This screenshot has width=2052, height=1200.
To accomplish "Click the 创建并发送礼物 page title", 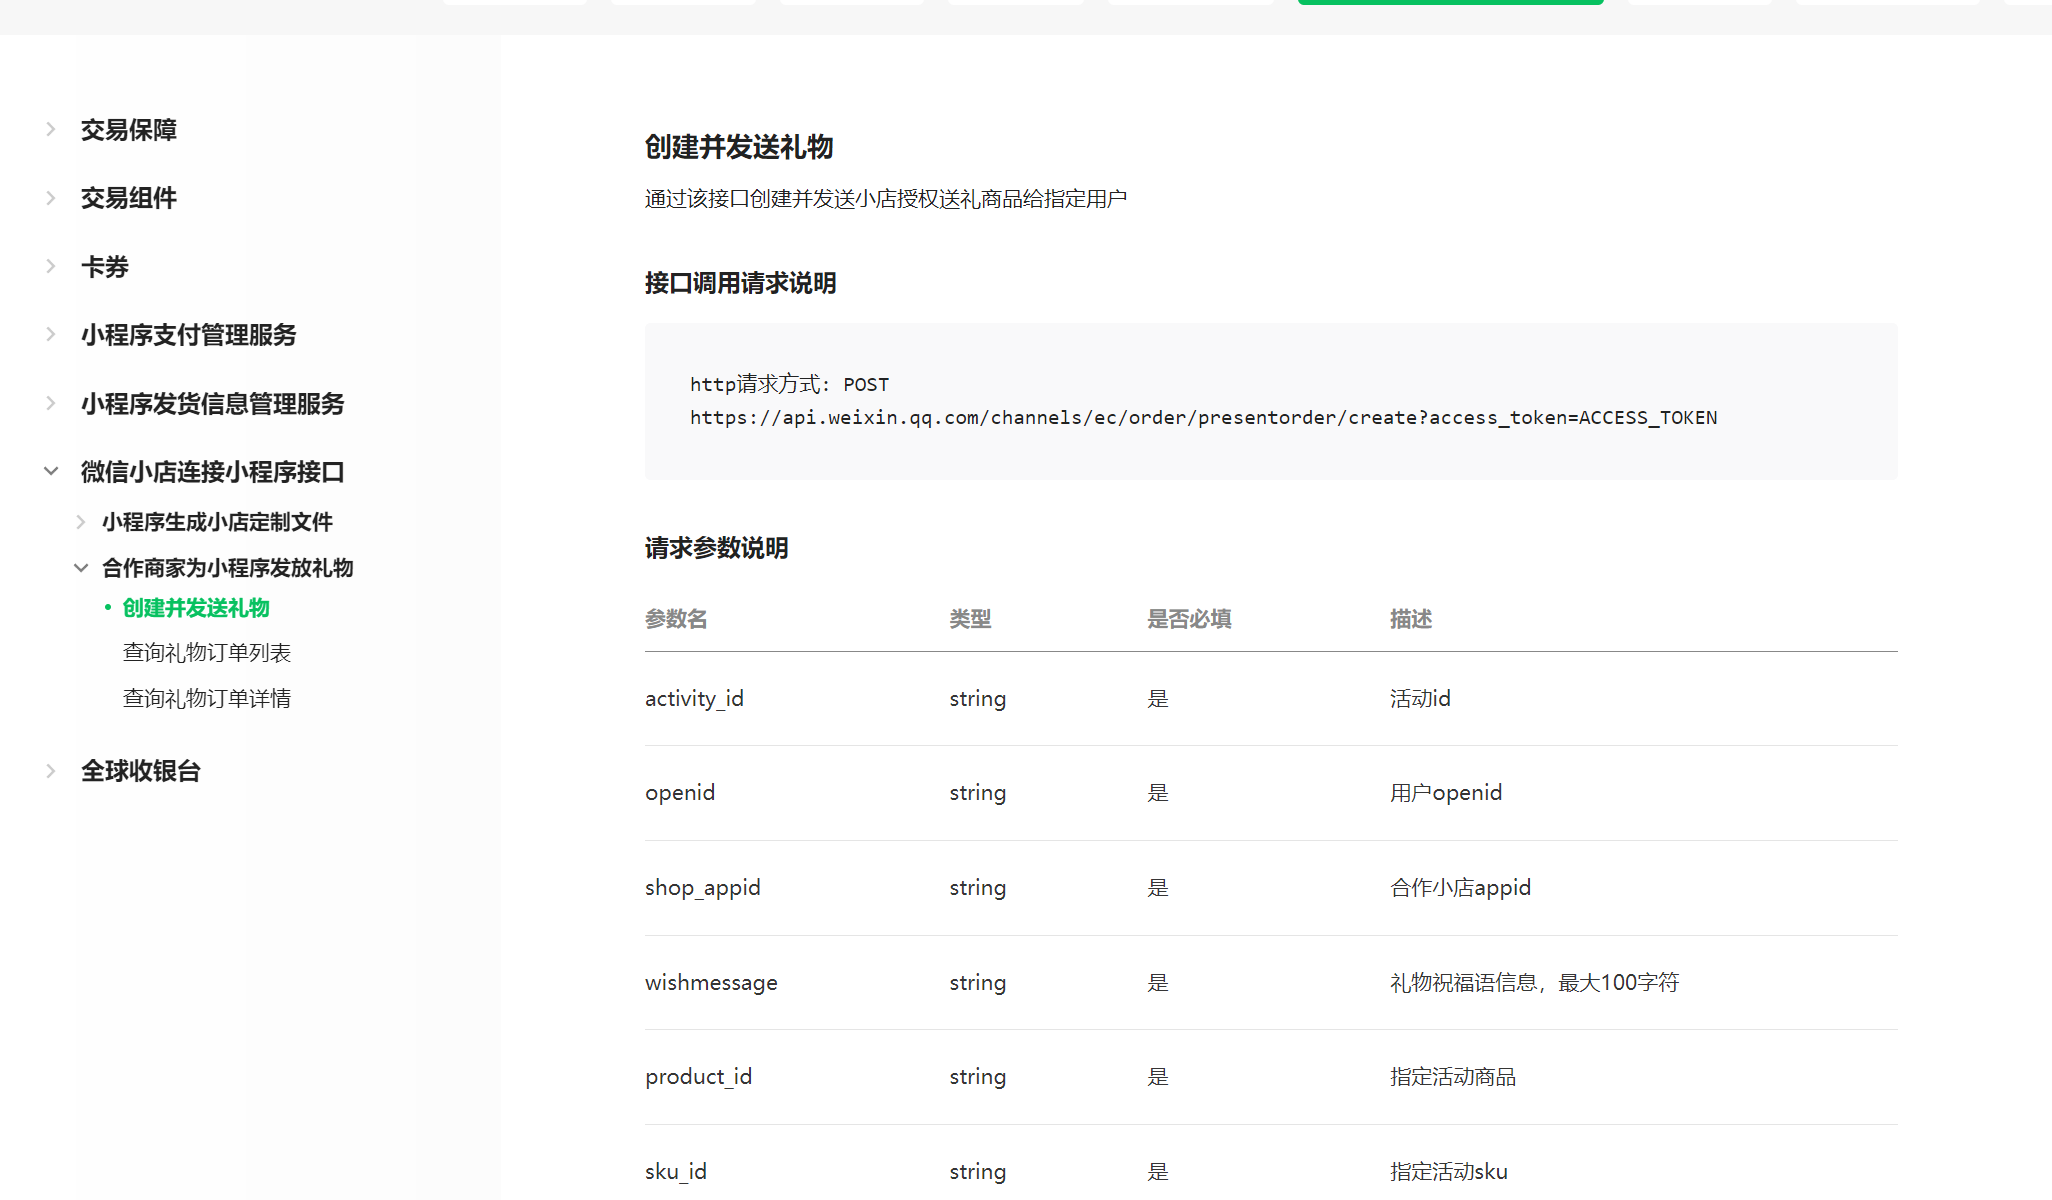I will [738, 147].
